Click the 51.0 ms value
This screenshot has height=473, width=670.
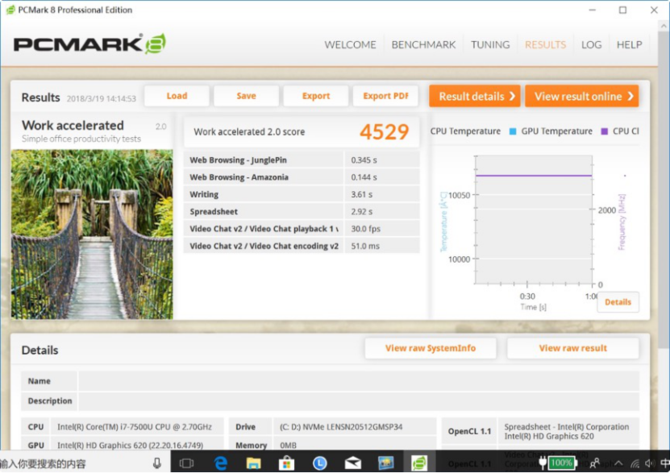coord(365,246)
